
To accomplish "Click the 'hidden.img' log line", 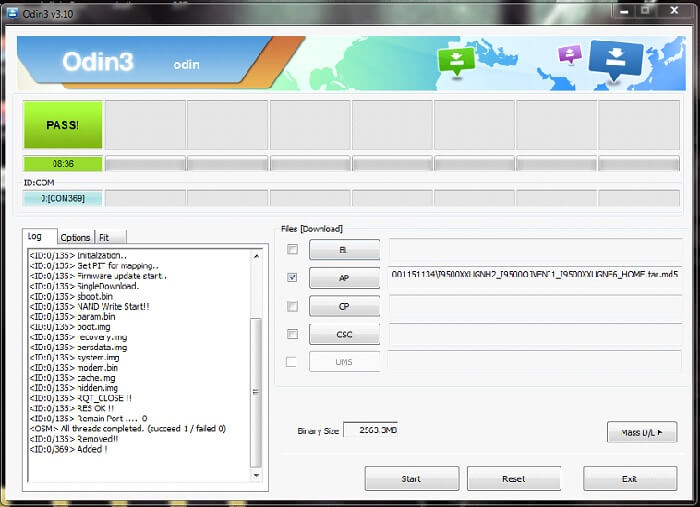I will (74, 388).
